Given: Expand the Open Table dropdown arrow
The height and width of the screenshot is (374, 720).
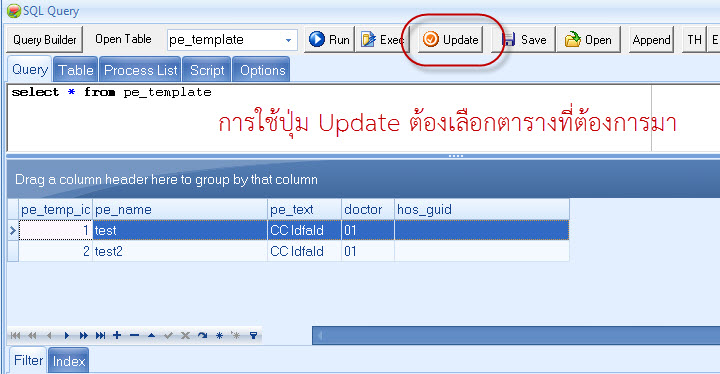Looking at the screenshot, I should coord(288,40).
